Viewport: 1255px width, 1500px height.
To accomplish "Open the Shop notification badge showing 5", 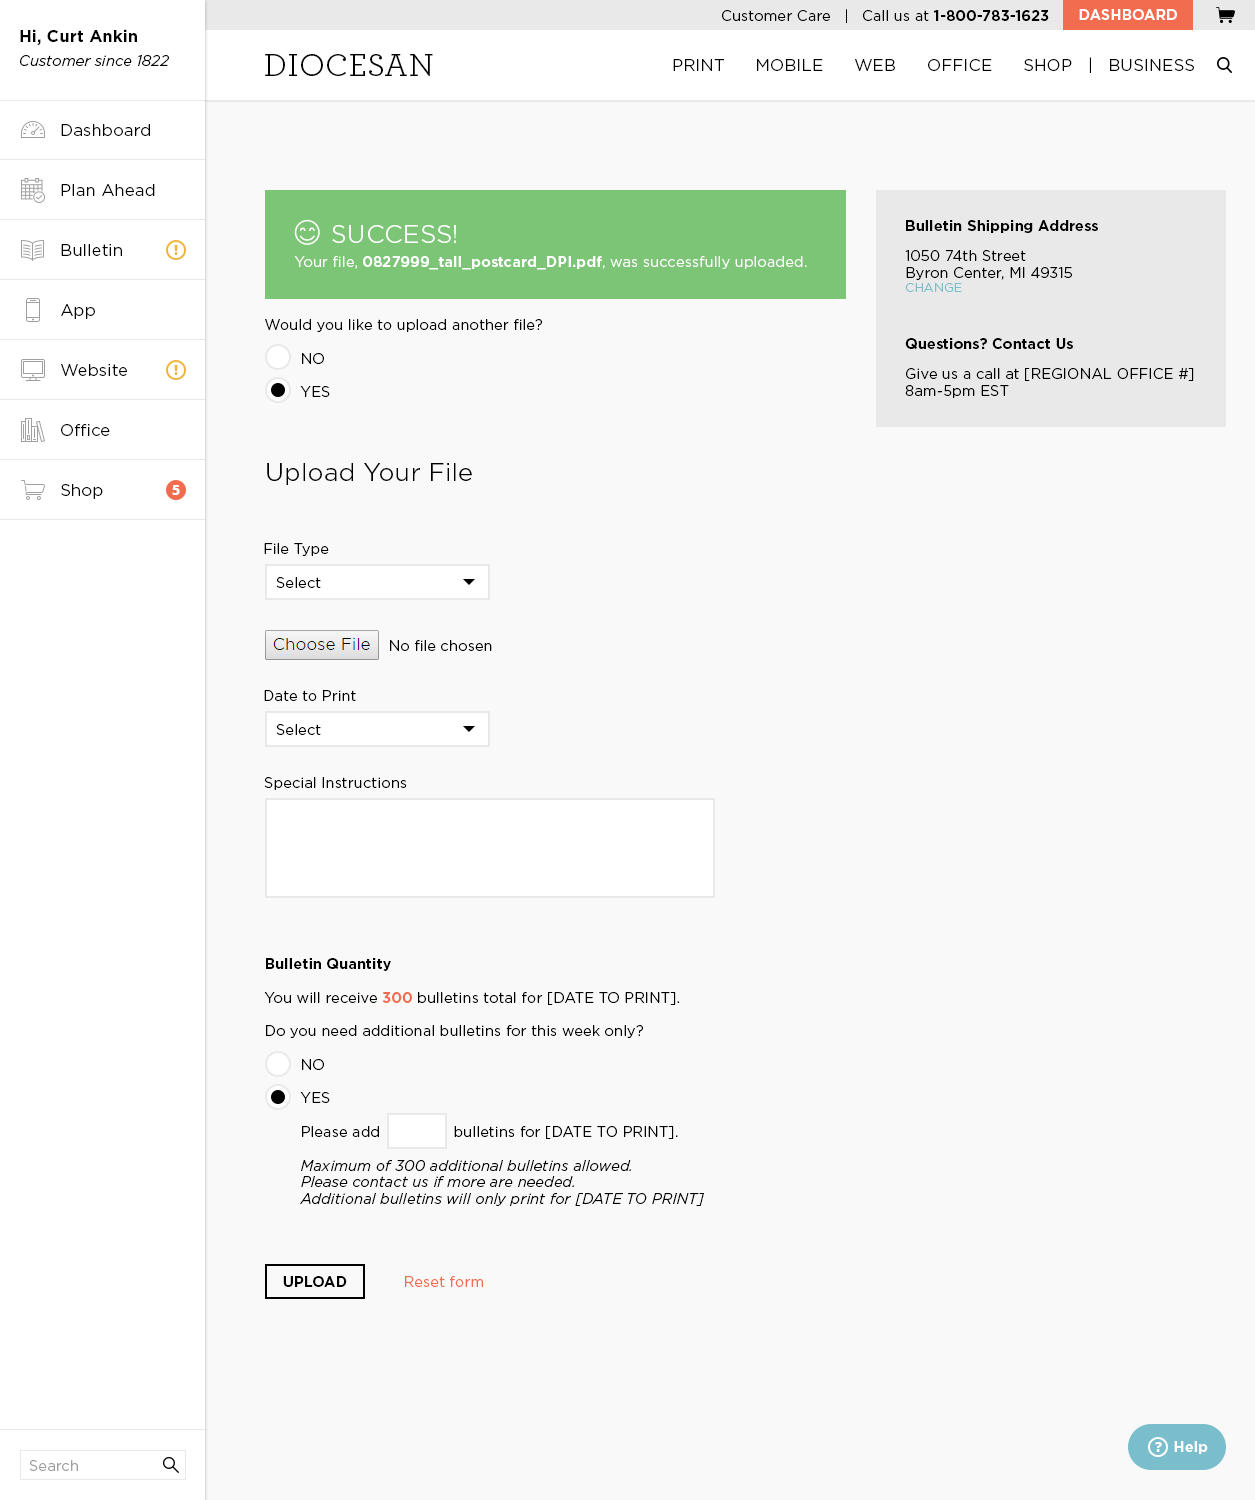I will [x=176, y=490].
